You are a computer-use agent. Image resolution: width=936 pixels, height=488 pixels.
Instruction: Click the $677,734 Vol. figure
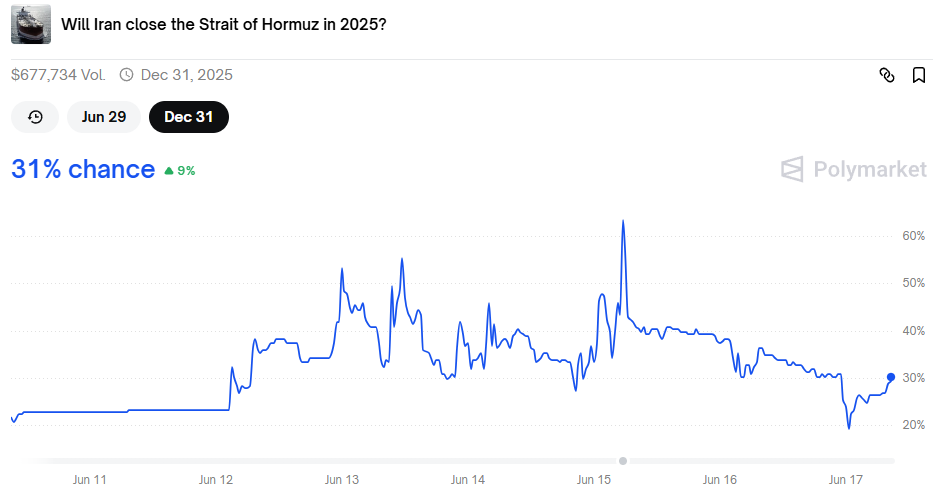click(x=58, y=74)
